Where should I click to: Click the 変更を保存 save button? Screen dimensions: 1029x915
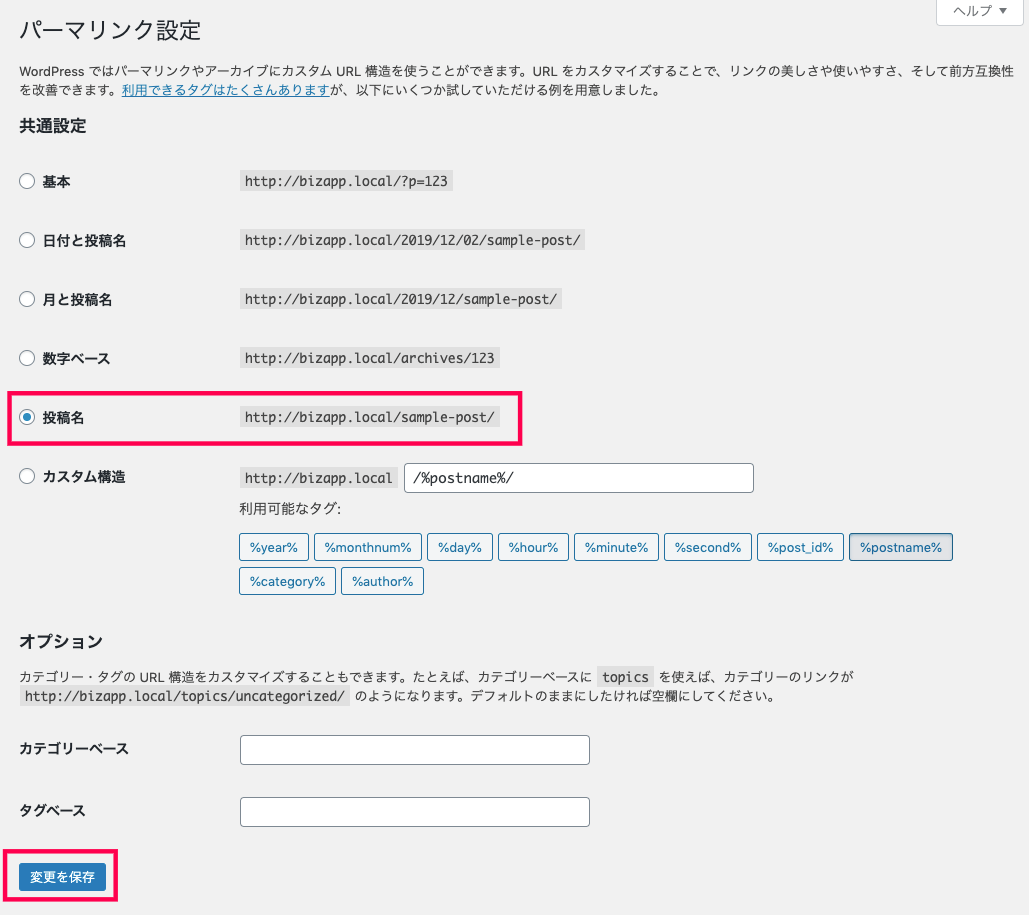(x=62, y=877)
